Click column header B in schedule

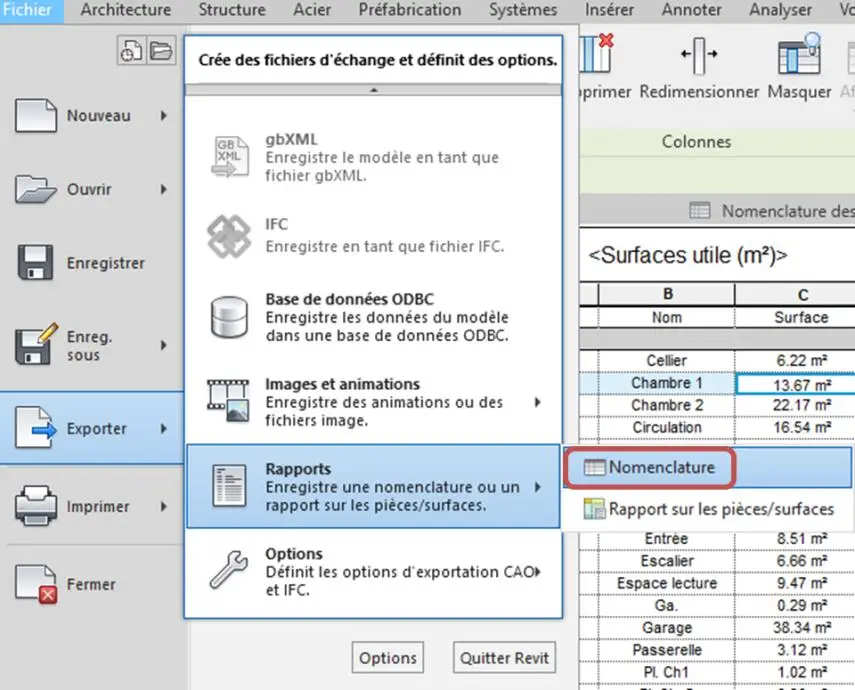(x=667, y=294)
